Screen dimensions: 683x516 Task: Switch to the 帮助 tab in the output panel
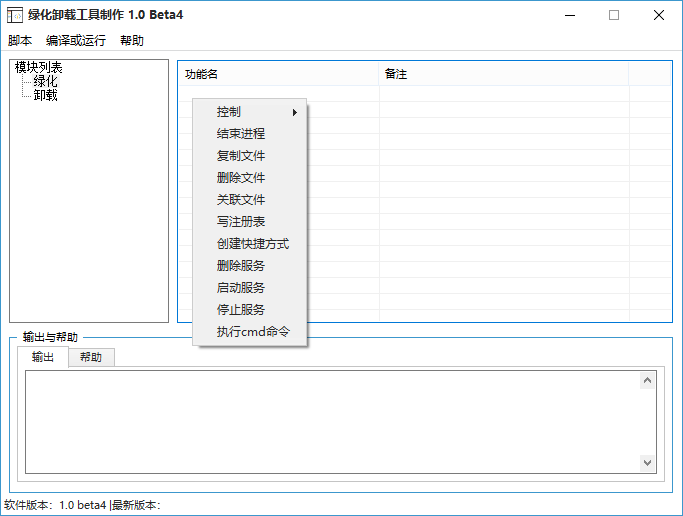[91, 358]
